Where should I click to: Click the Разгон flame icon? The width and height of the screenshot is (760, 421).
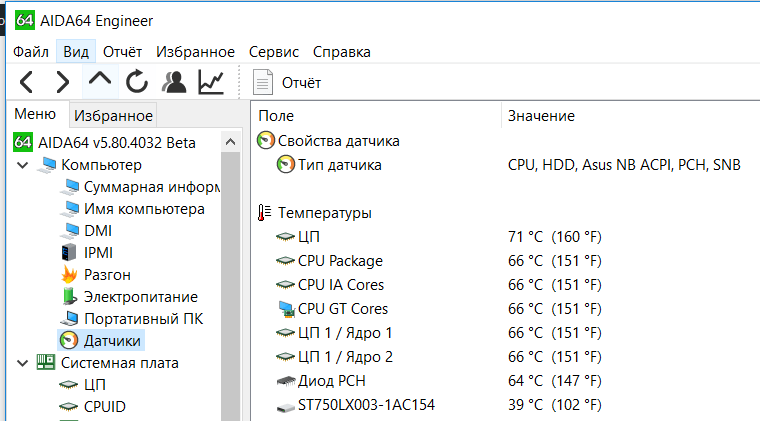tap(69, 275)
